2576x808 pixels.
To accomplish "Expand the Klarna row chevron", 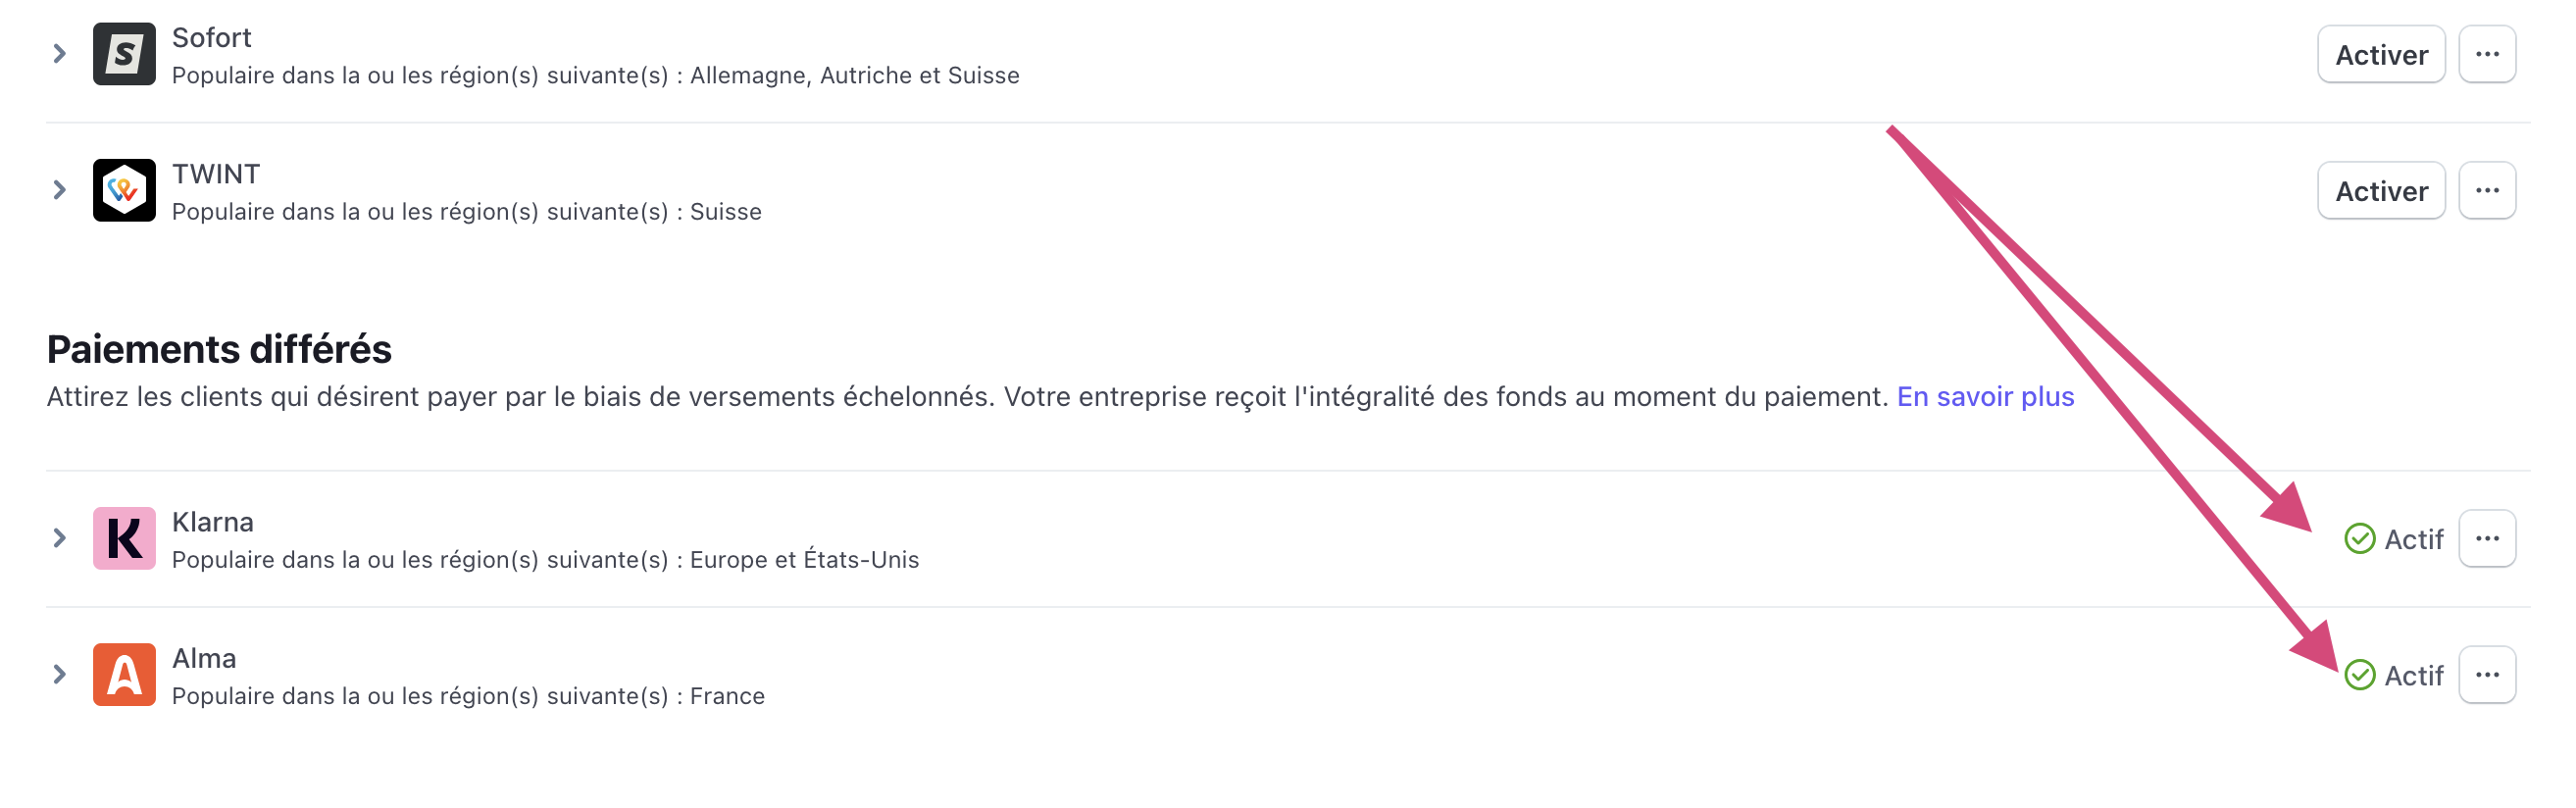I will (x=59, y=538).
